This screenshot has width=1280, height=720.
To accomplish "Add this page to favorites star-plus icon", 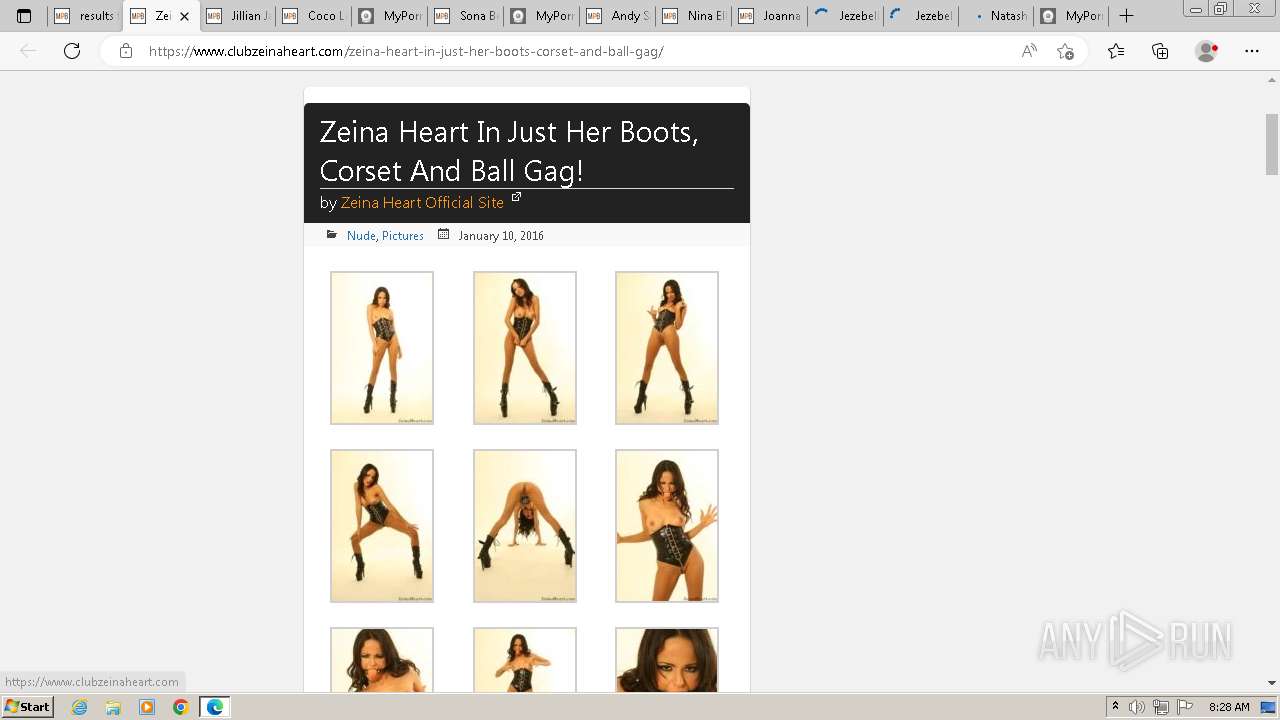I will click(1065, 51).
